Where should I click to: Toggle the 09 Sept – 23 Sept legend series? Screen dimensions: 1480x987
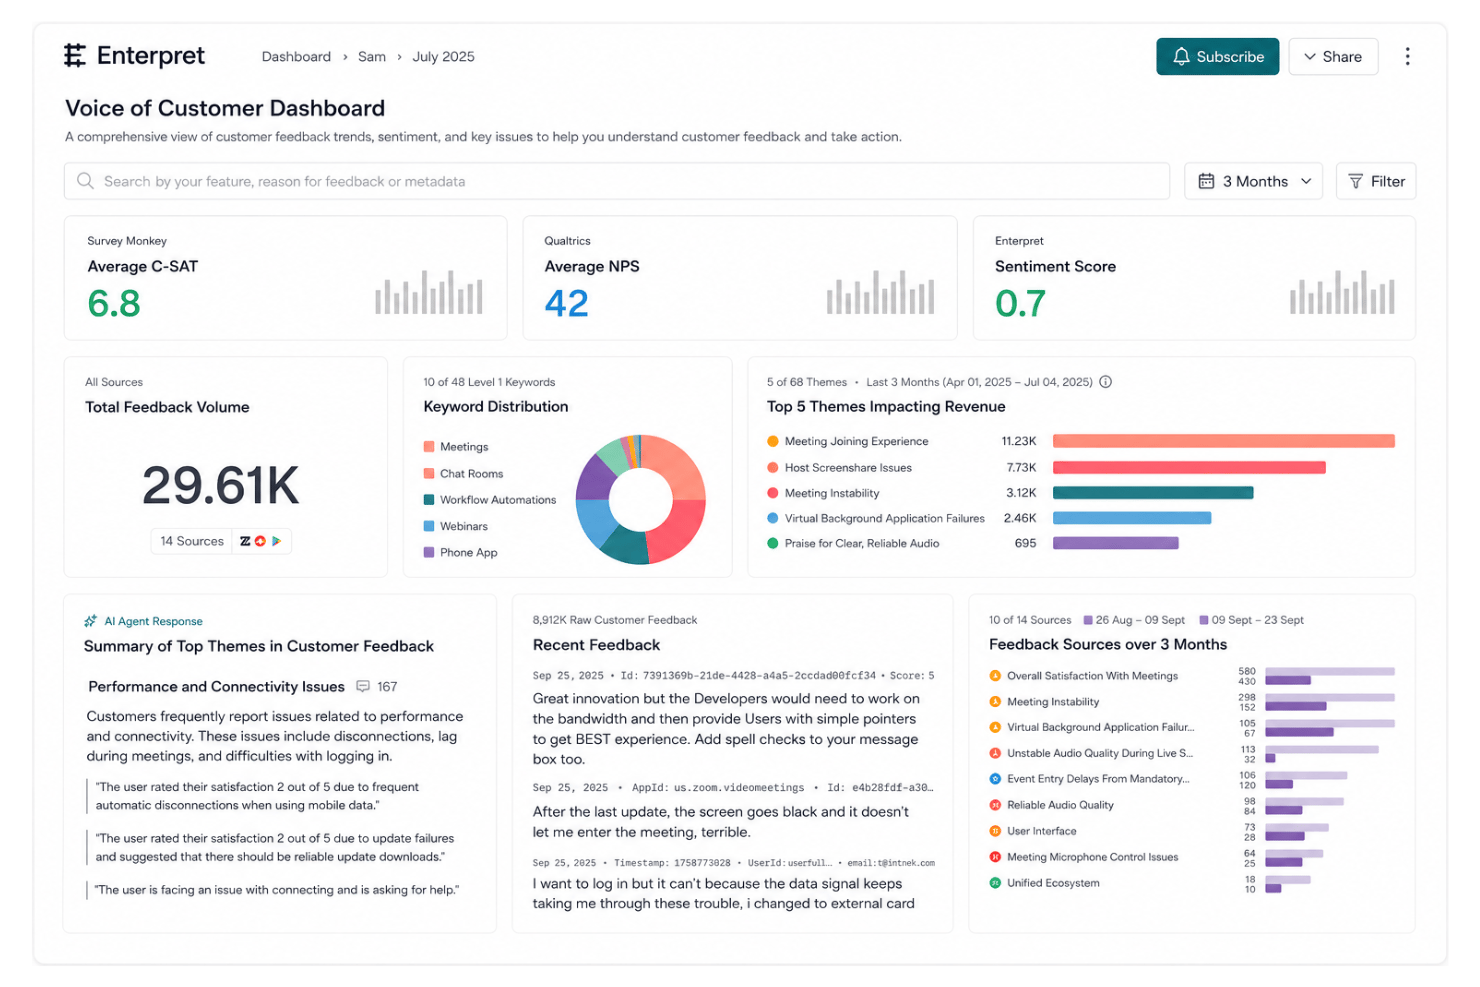pos(1251,620)
